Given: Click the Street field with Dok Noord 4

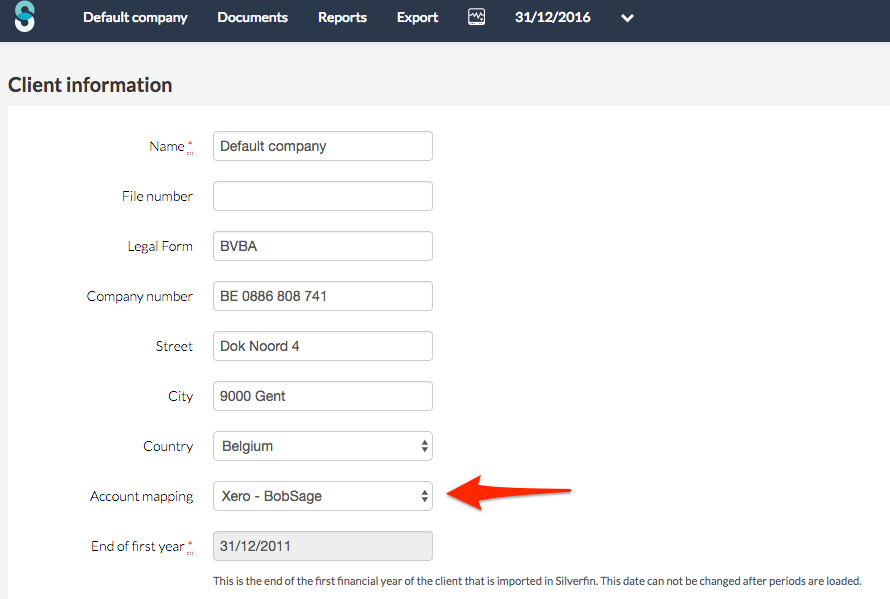Looking at the screenshot, I should point(323,346).
